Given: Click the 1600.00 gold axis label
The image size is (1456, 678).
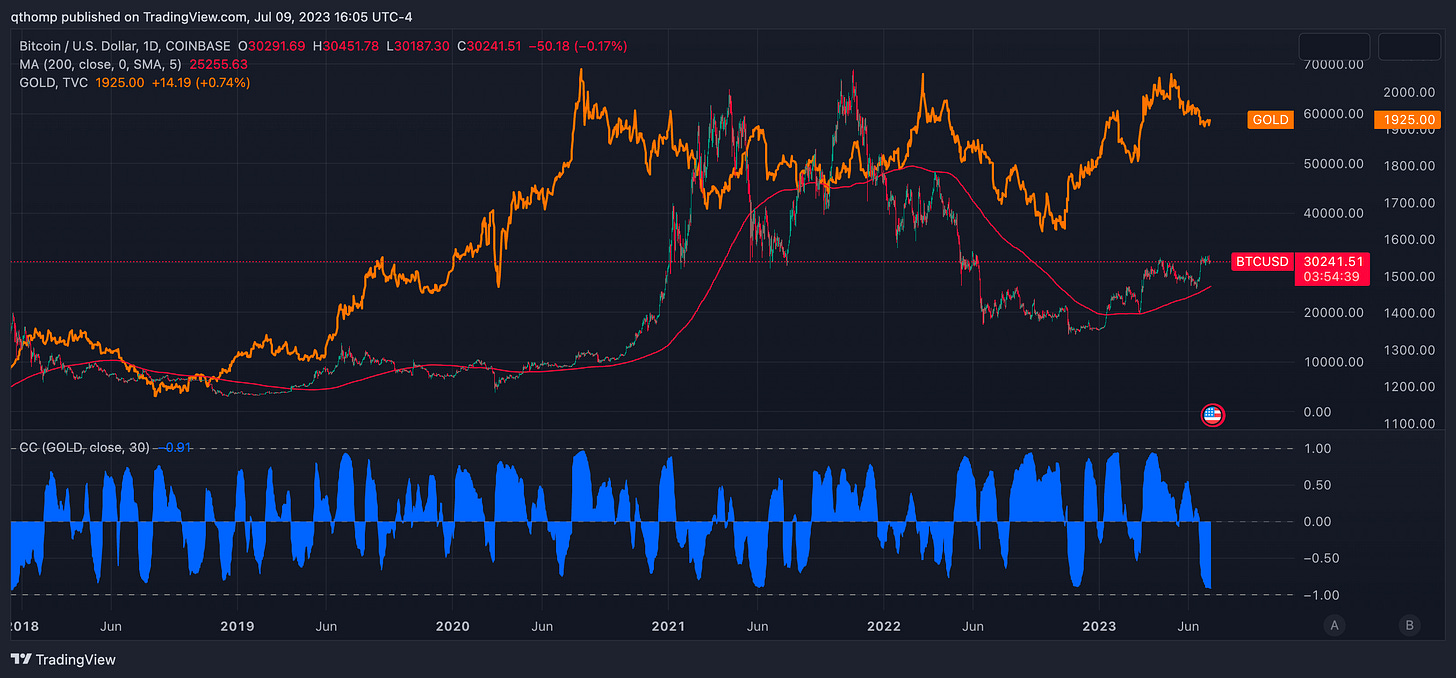Looking at the screenshot, I should pyautogui.click(x=1411, y=240).
